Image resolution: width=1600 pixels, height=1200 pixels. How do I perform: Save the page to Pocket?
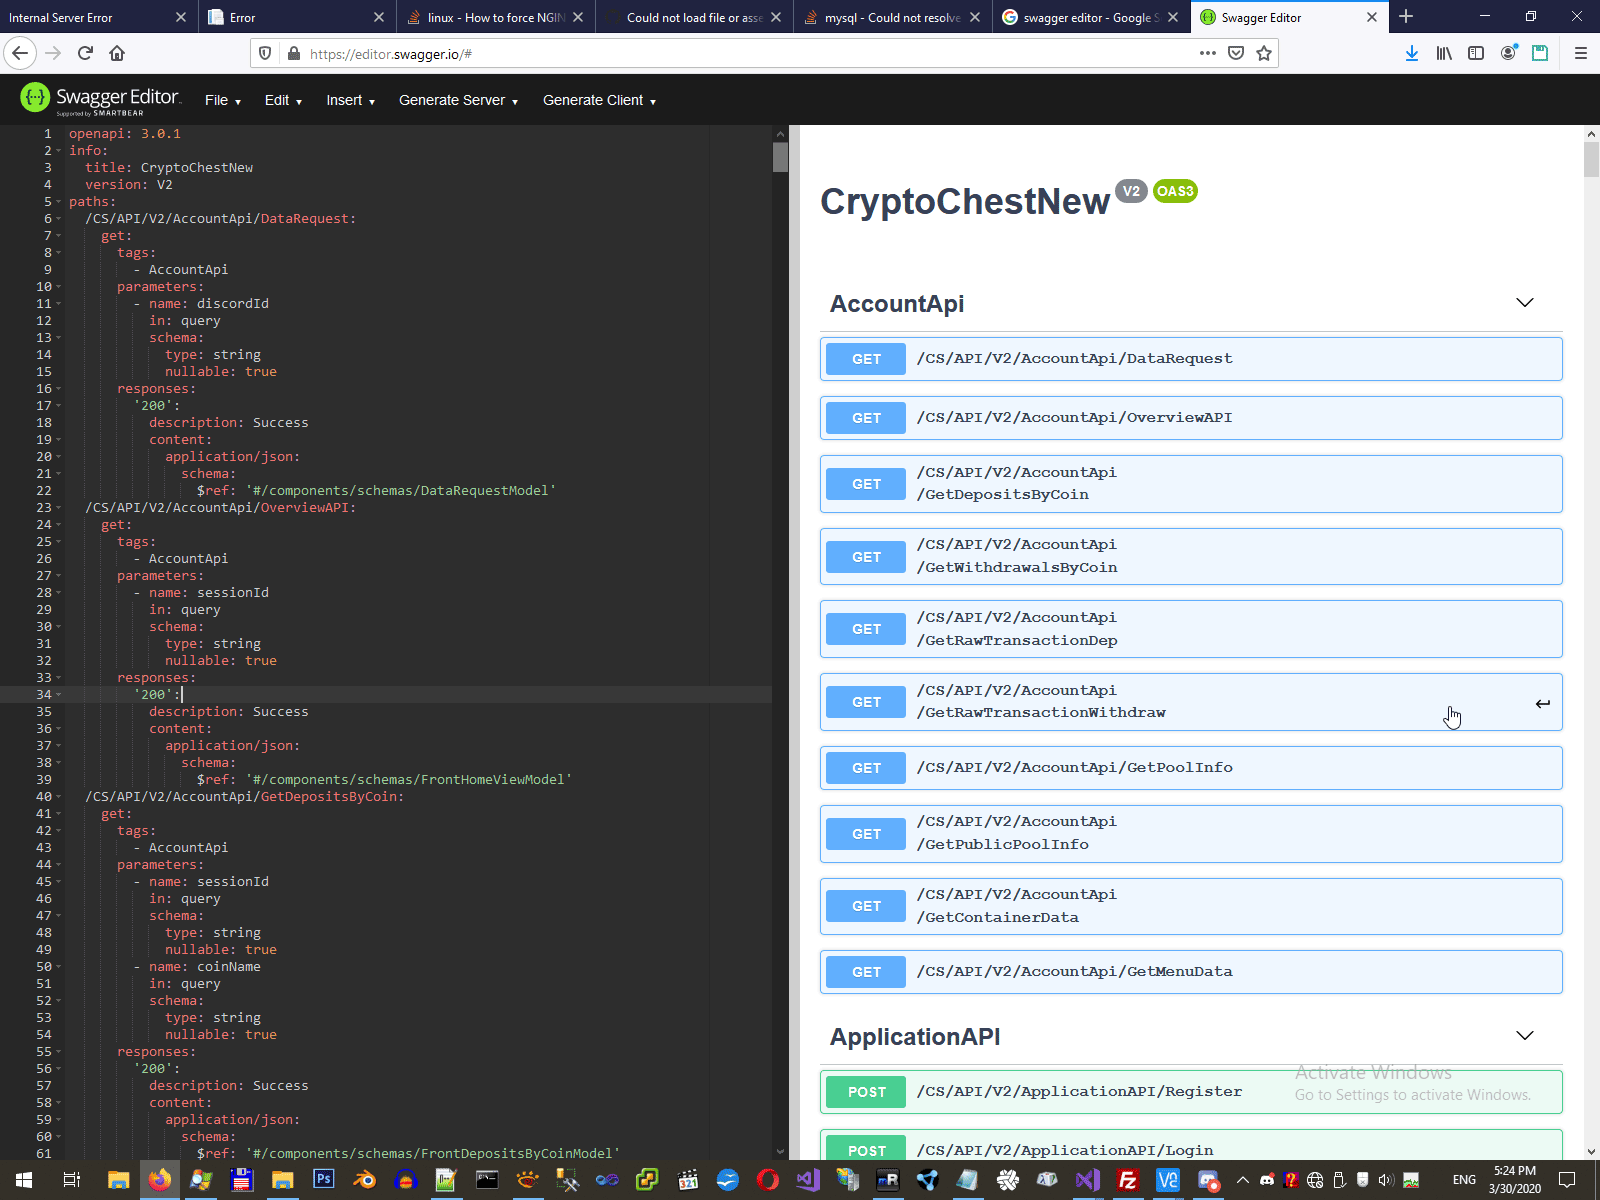tap(1236, 53)
